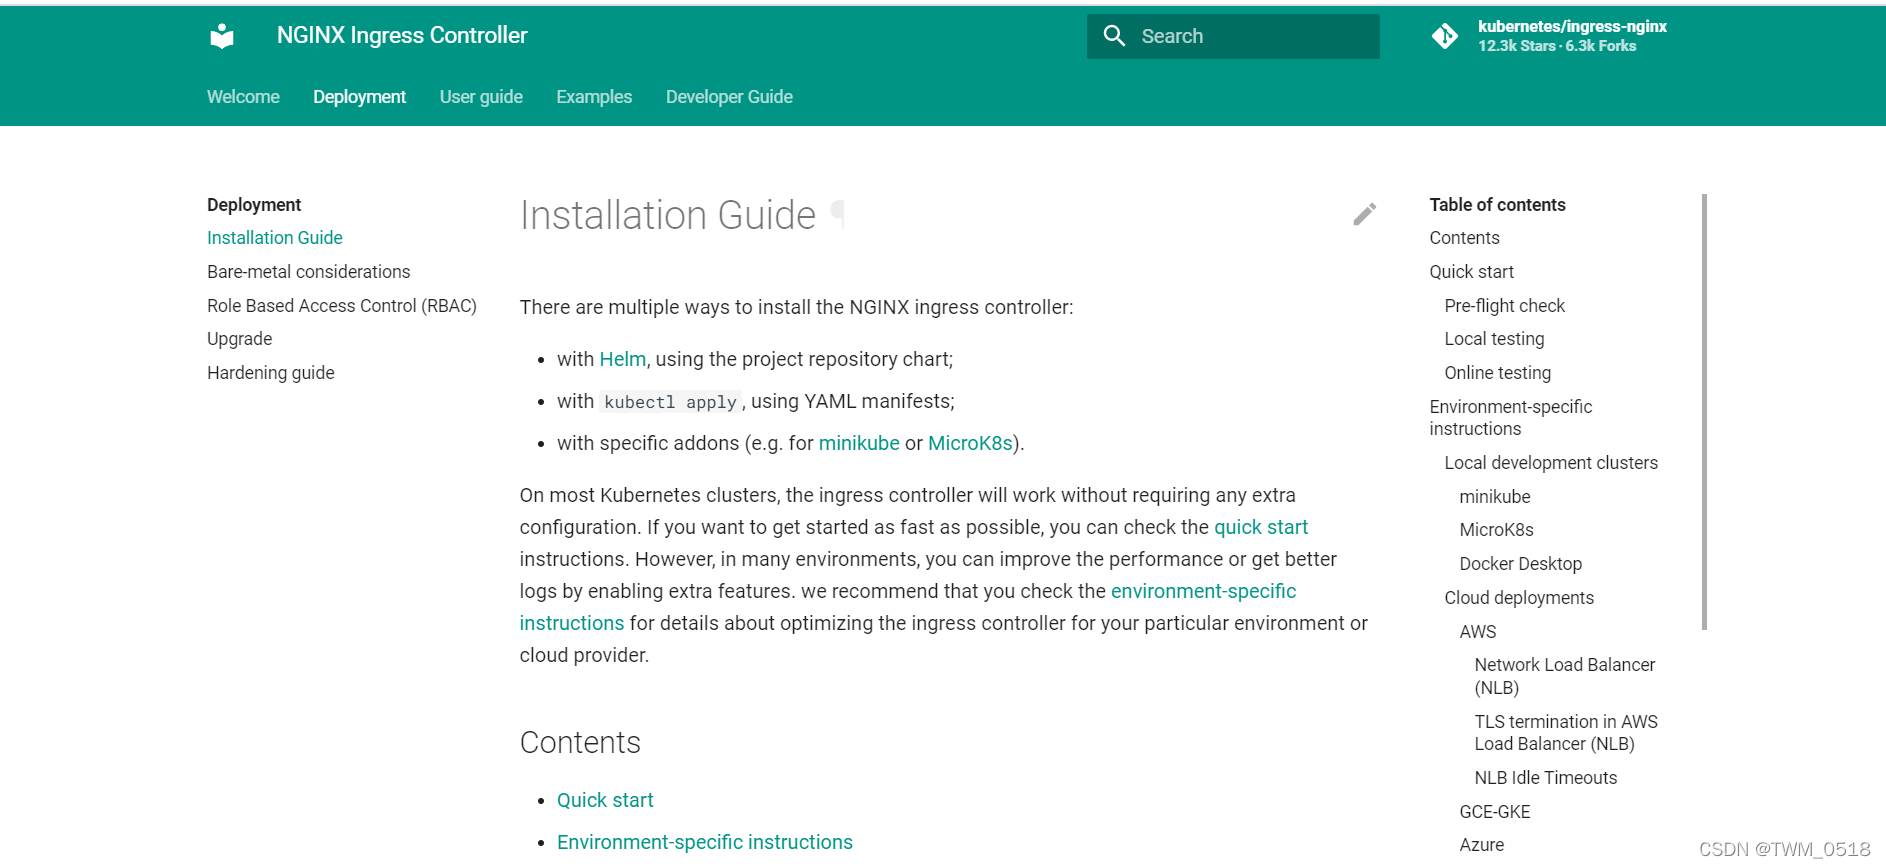Open the Welcome tab
1886x868 pixels.
point(243,97)
